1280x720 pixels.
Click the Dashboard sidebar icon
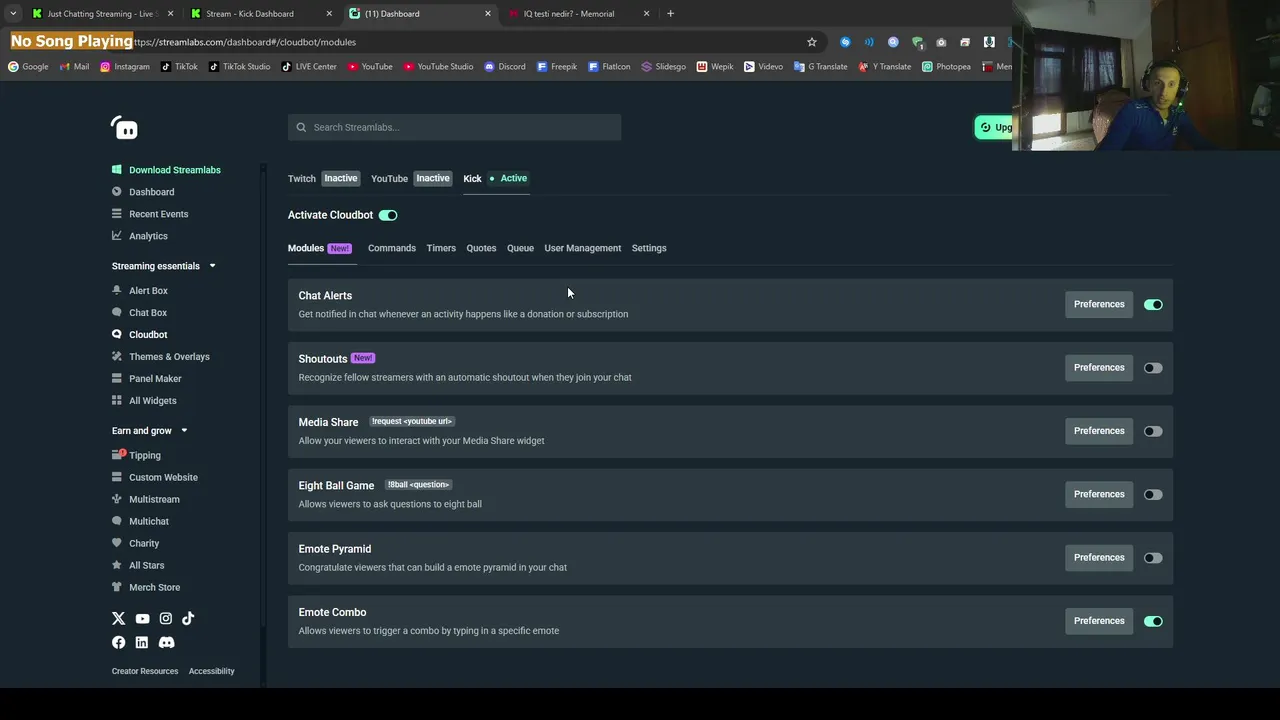pyautogui.click(x=117, y=192)
